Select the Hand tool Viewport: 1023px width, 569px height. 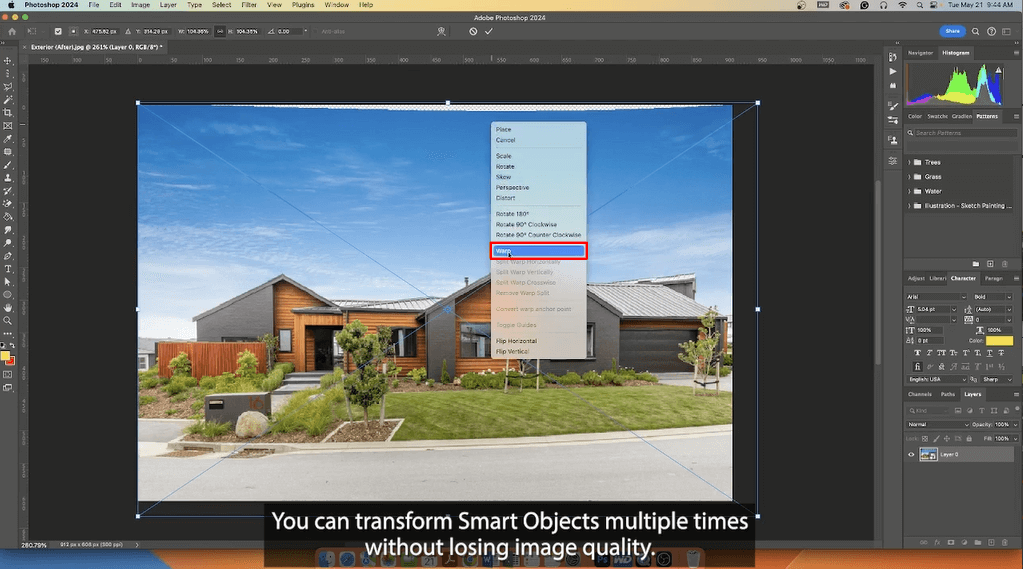click(x=8, y=308)
